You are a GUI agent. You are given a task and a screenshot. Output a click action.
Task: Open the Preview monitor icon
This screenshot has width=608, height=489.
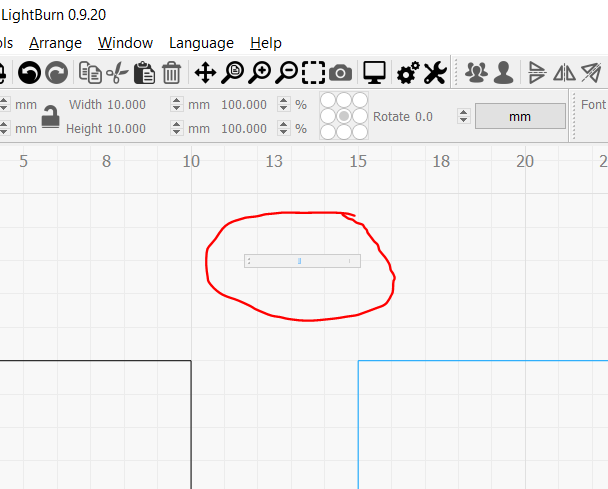click(374, 73)
